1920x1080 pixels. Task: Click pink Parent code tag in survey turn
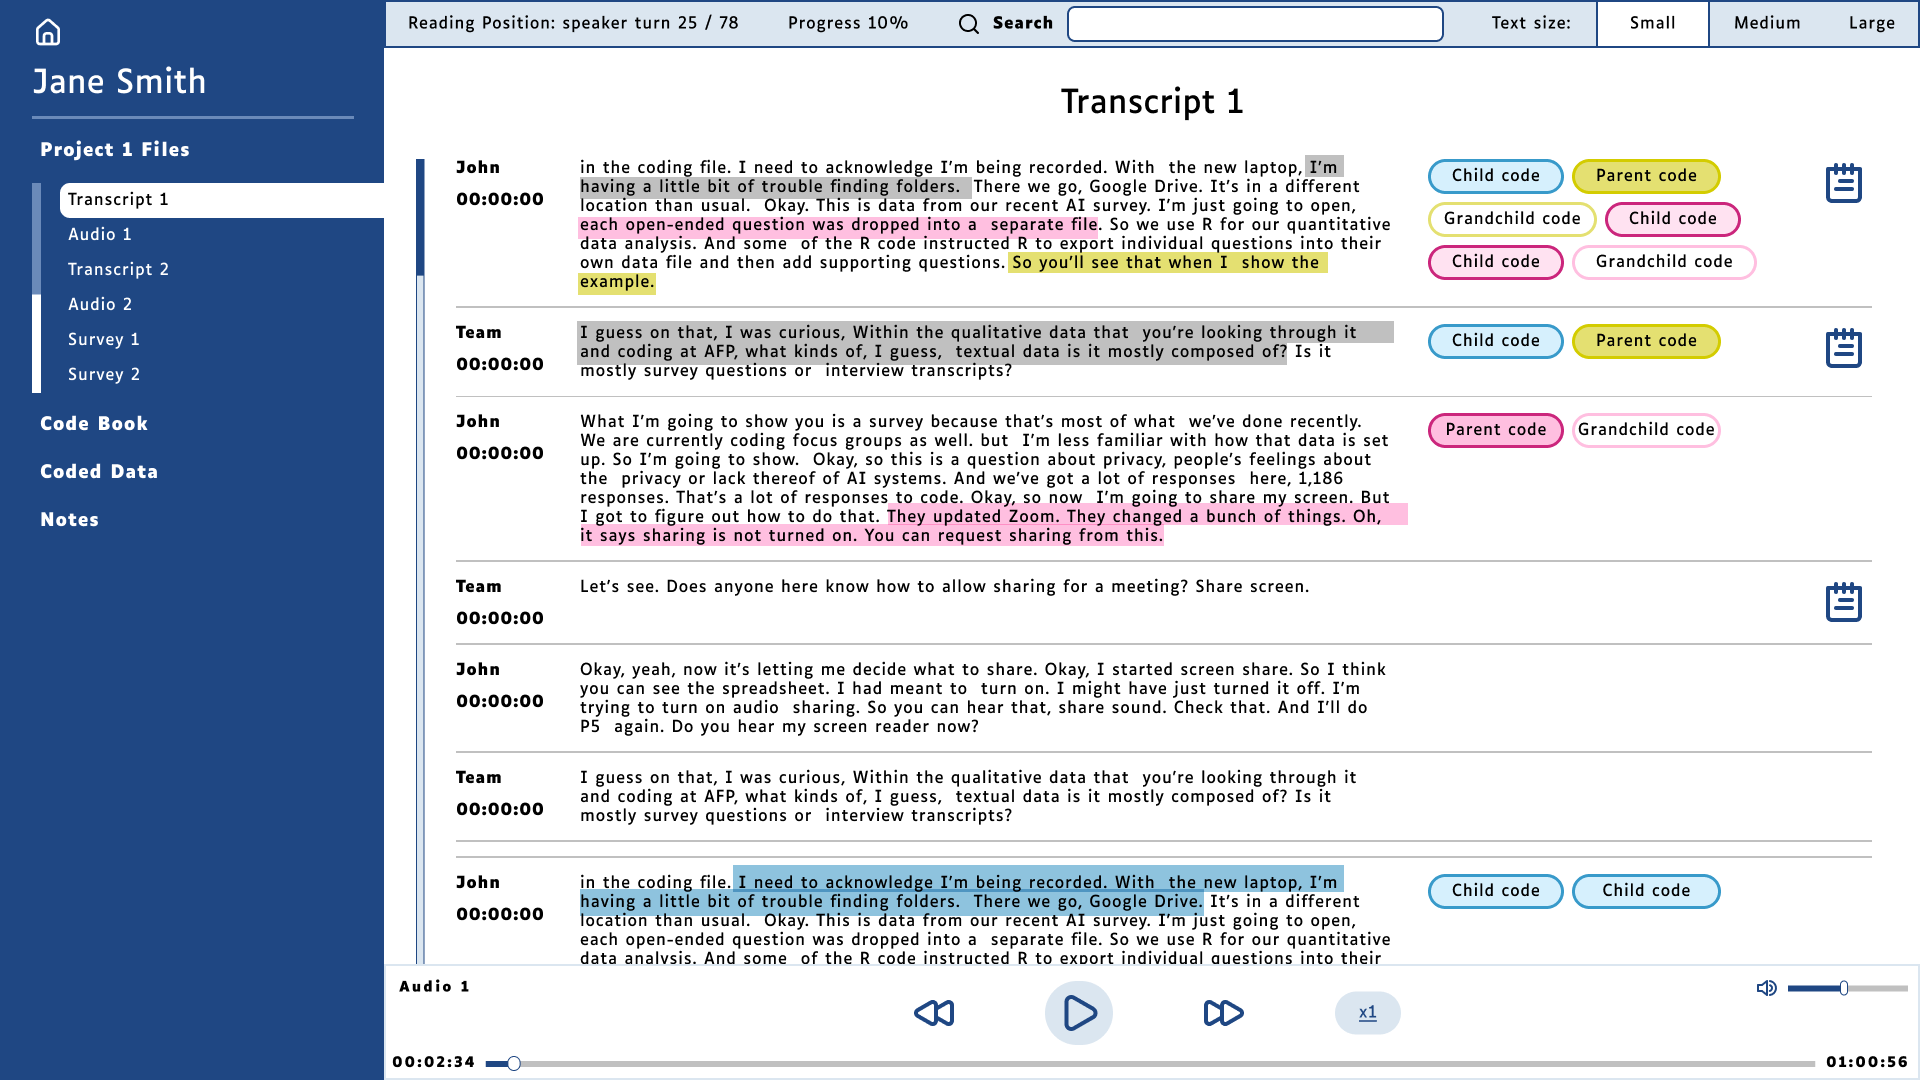[1495, 430]
